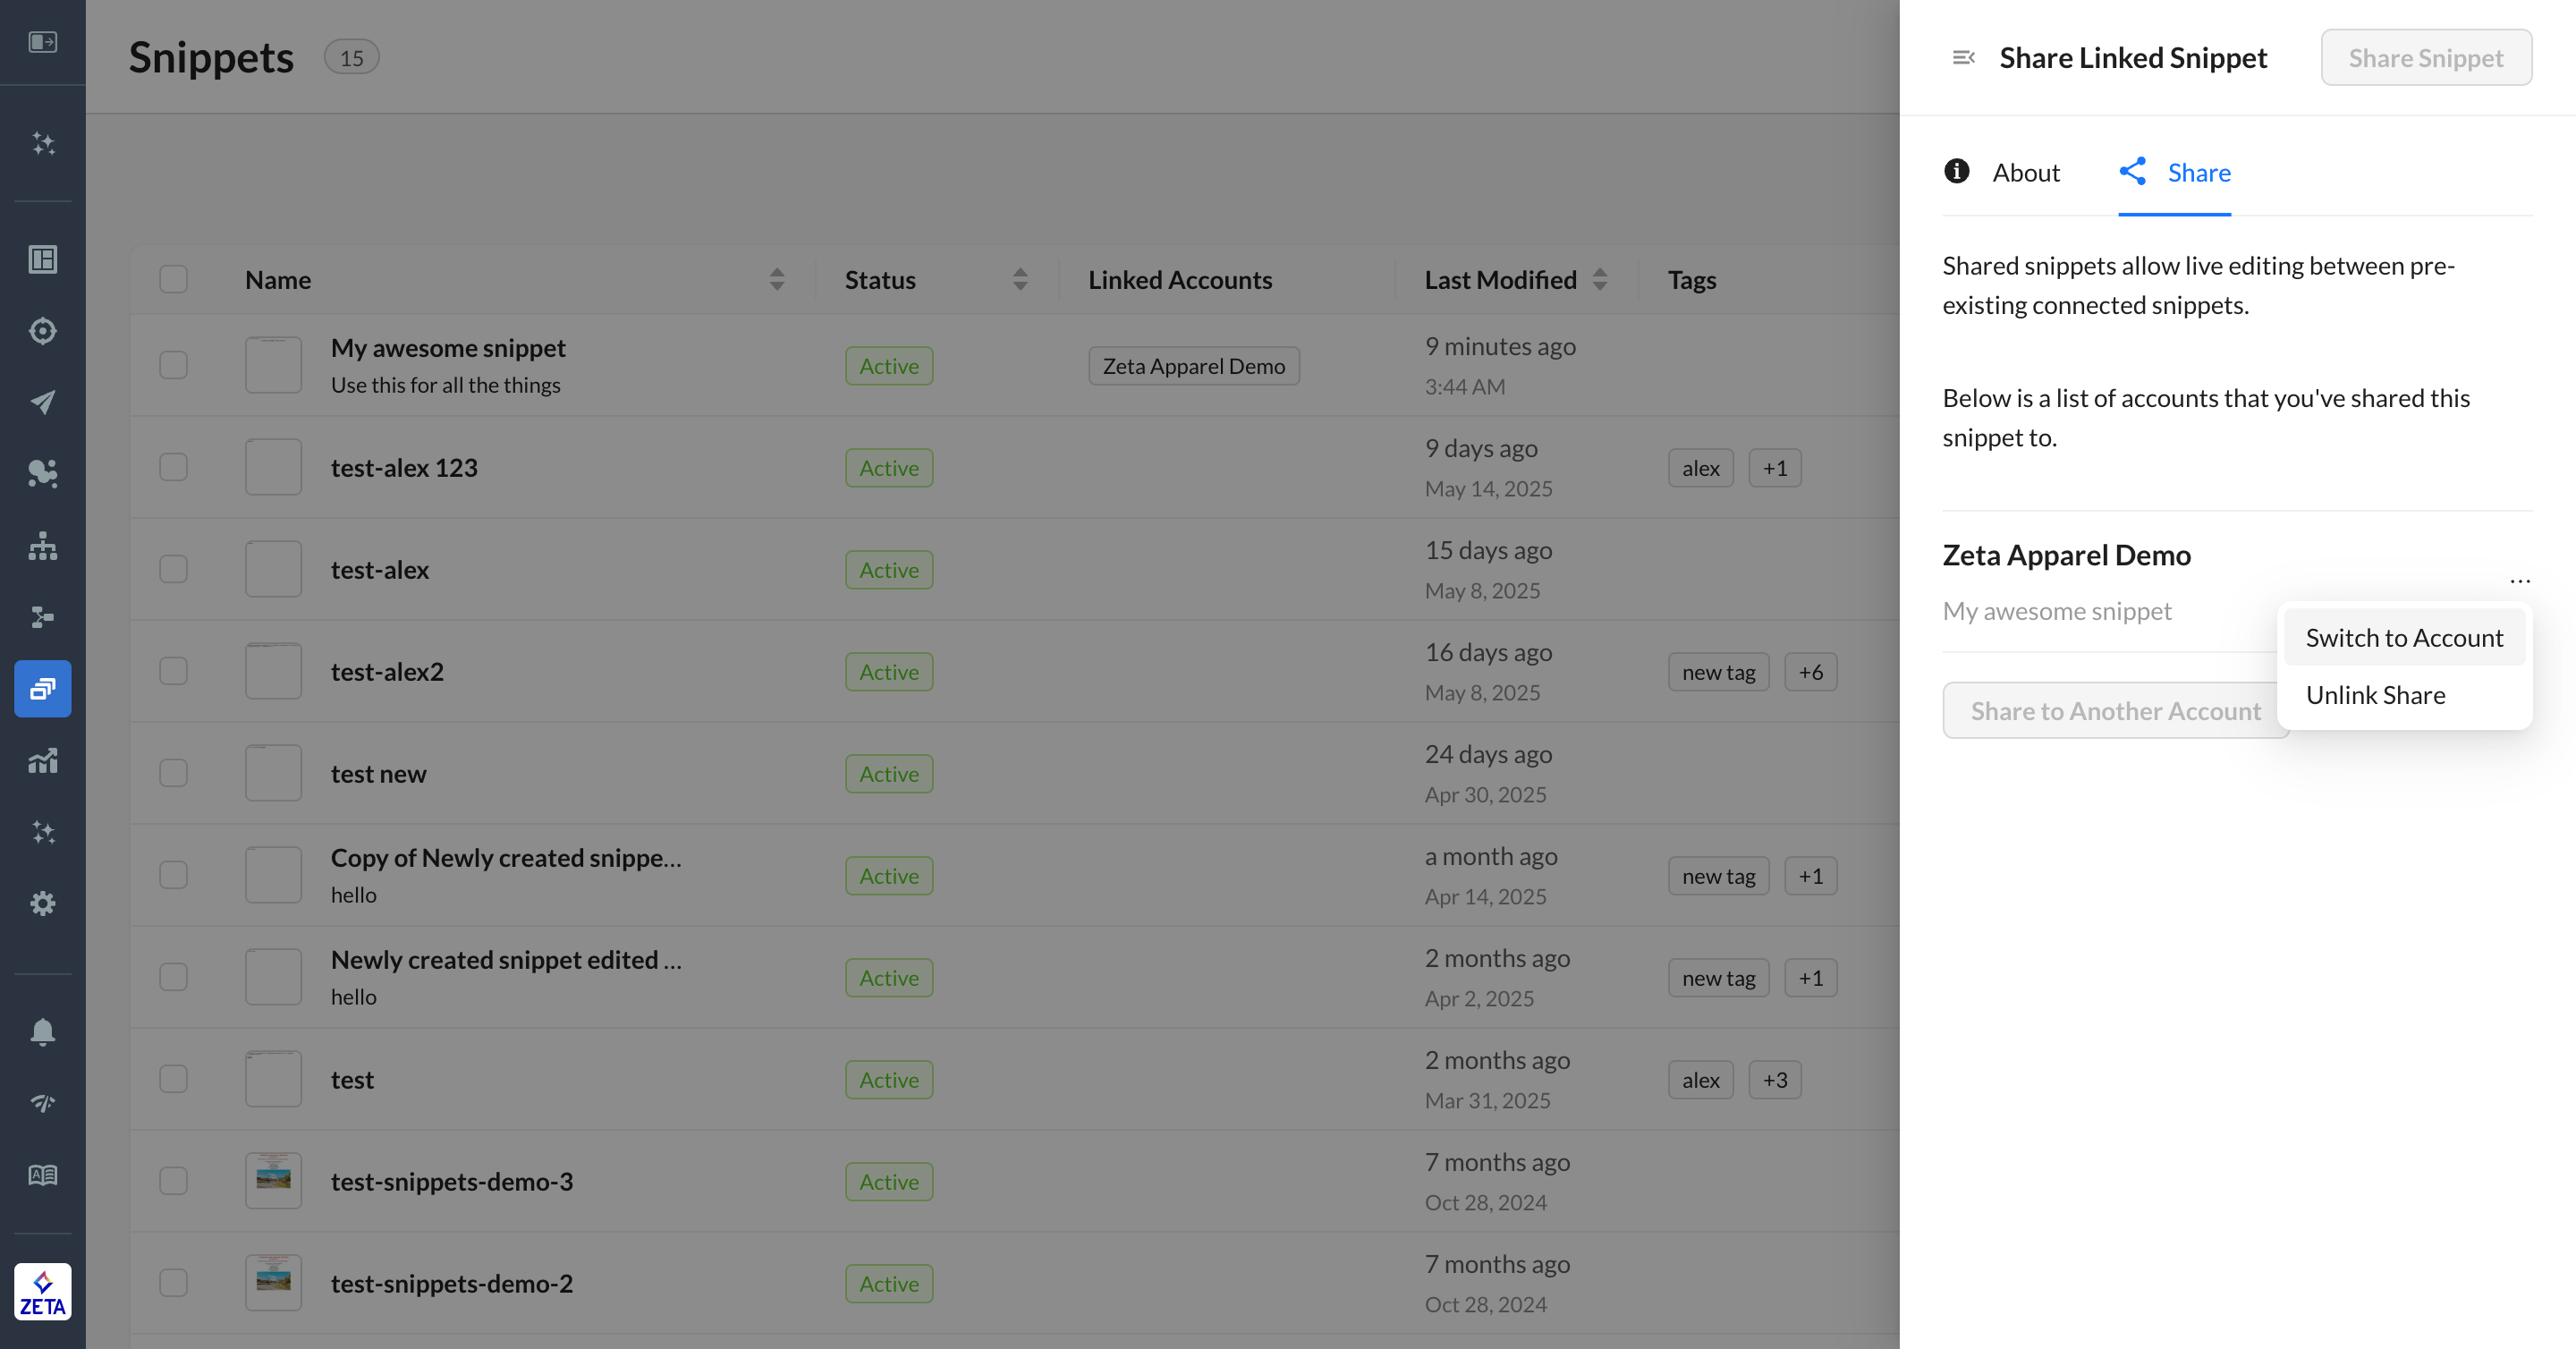Click the paper plane campaigns icon
The image size is (2576, 1349).
(x=42, y=402)
